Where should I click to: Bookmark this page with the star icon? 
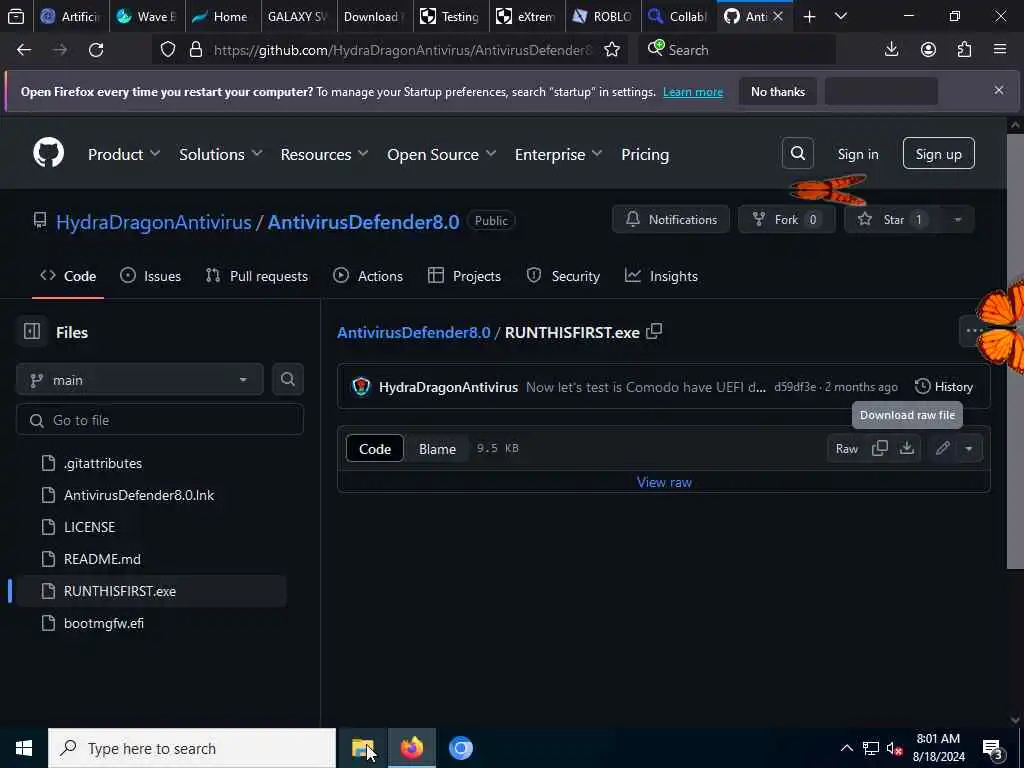(612, 50)
